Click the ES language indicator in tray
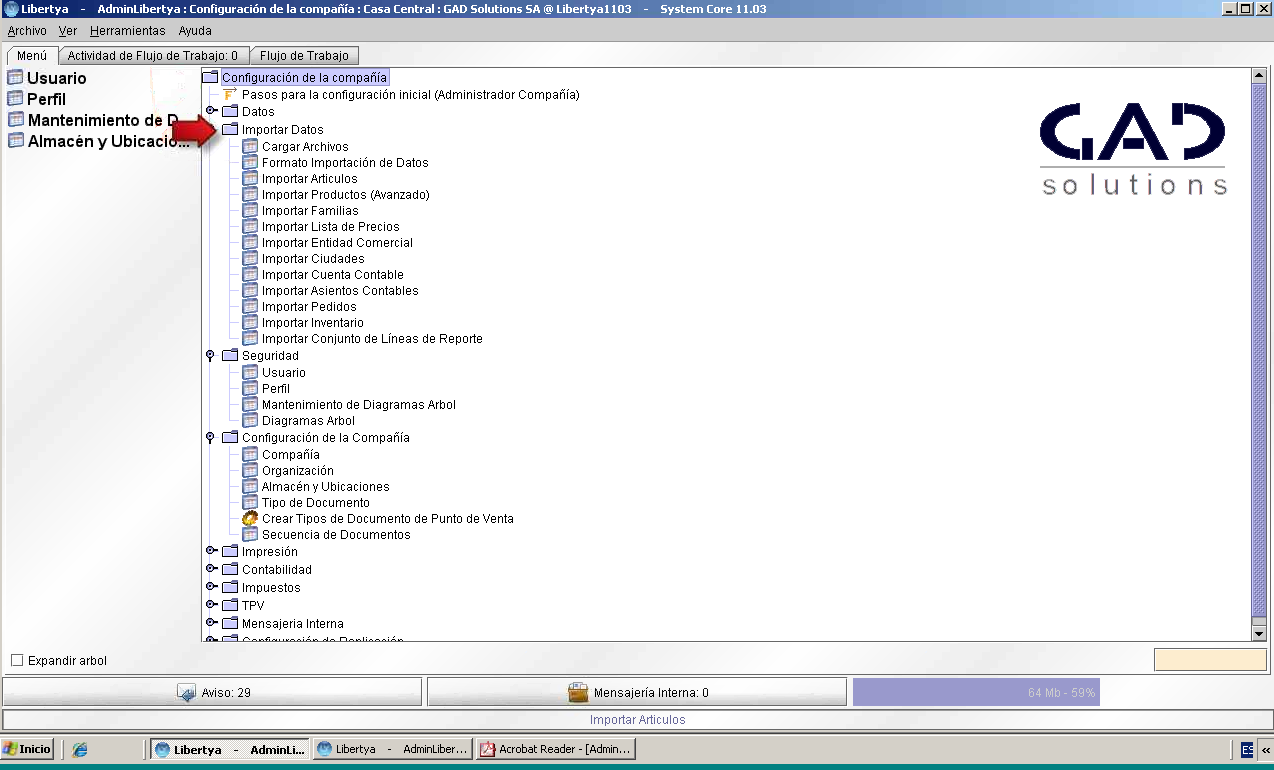This screenshot has width=1274, height=770. [x=1247, y=749]
